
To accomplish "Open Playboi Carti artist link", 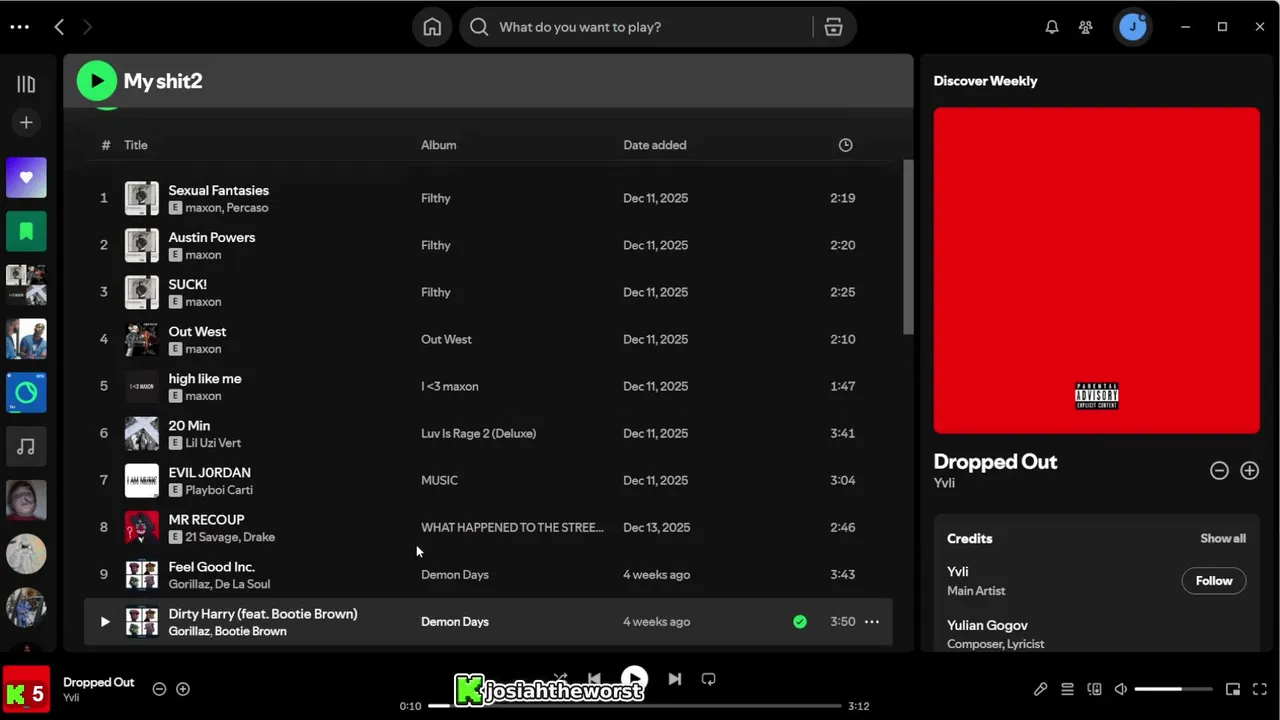I will [219, 490].
